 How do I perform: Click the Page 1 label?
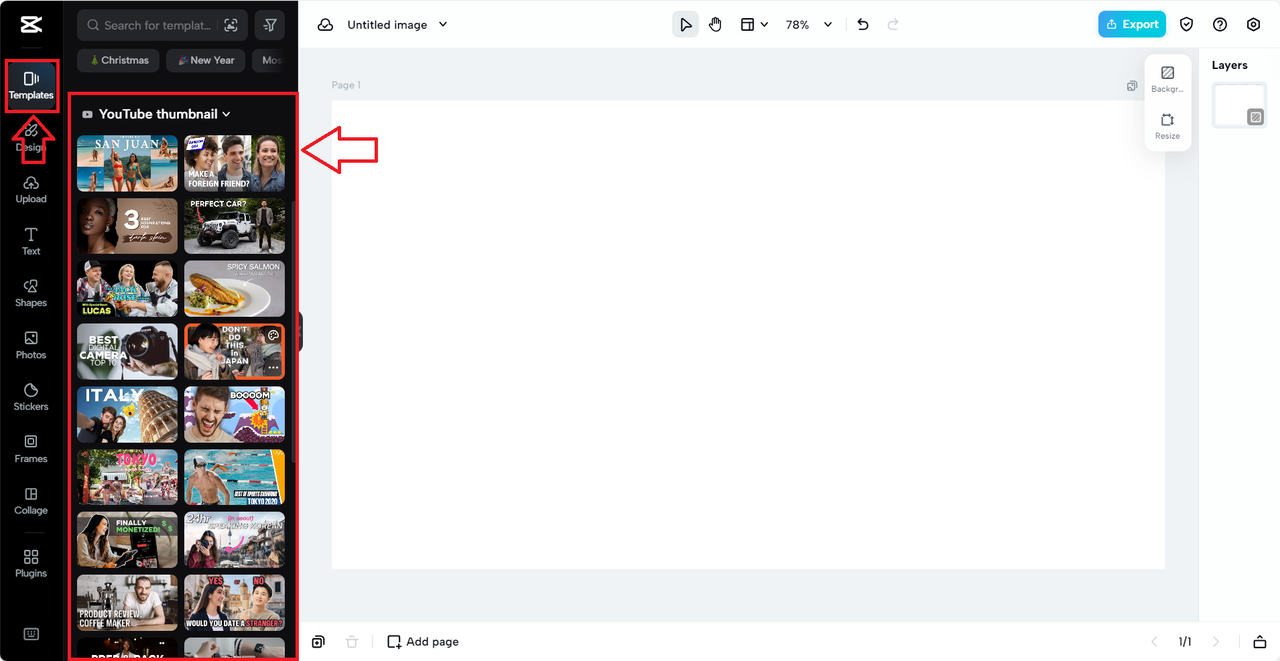click(346, 86)
